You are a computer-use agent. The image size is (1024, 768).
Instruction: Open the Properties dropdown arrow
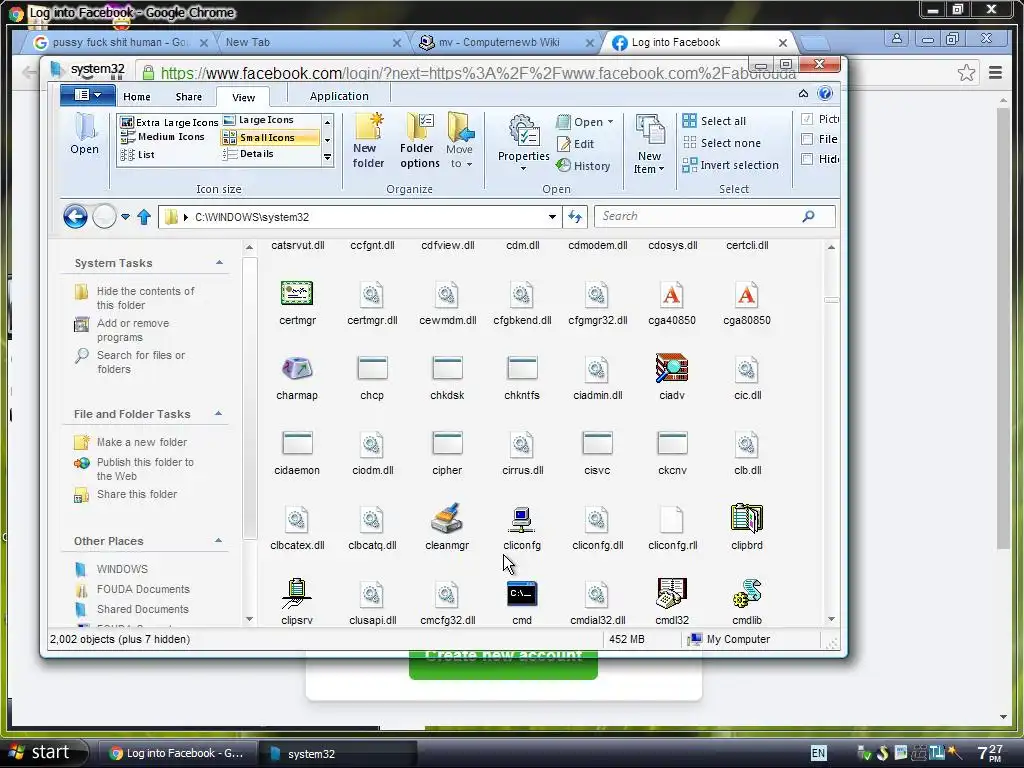[523, 168]
